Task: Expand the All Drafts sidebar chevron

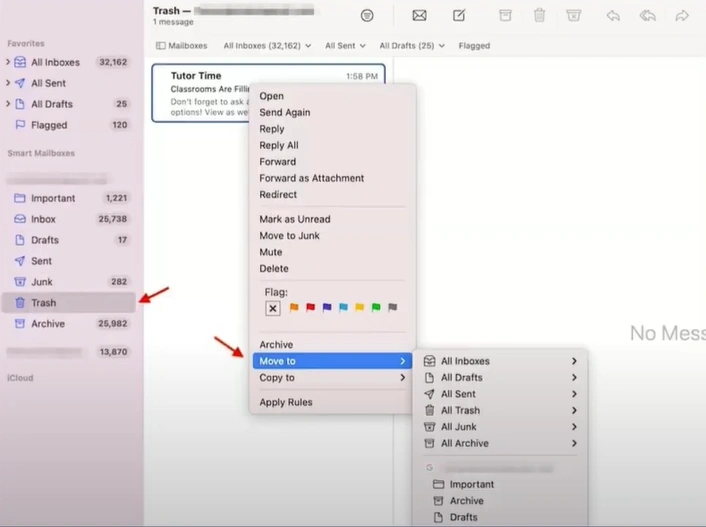Action: pyautogui.click(x=8, y=104)
